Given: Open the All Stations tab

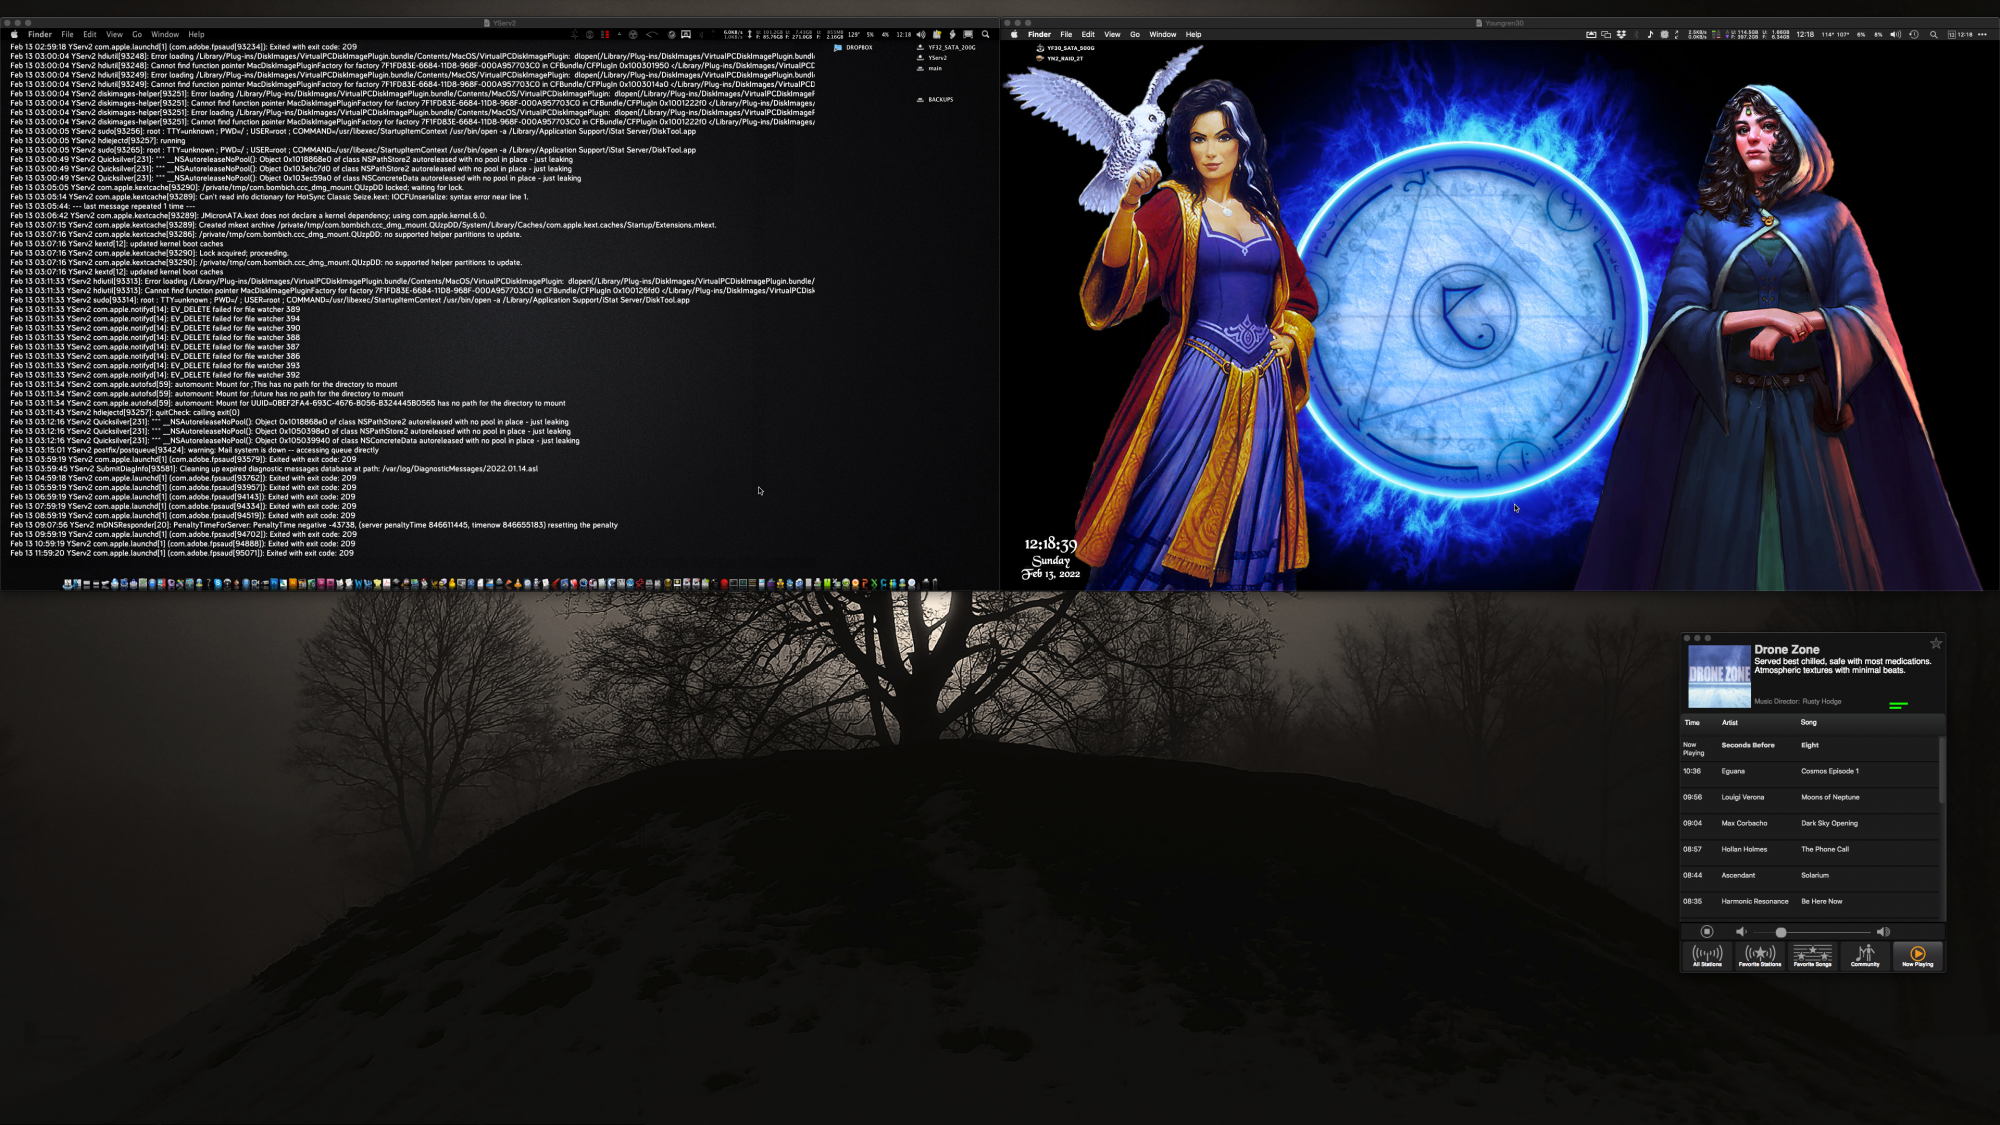Looking at the screenshot, I should point(1707,956).
